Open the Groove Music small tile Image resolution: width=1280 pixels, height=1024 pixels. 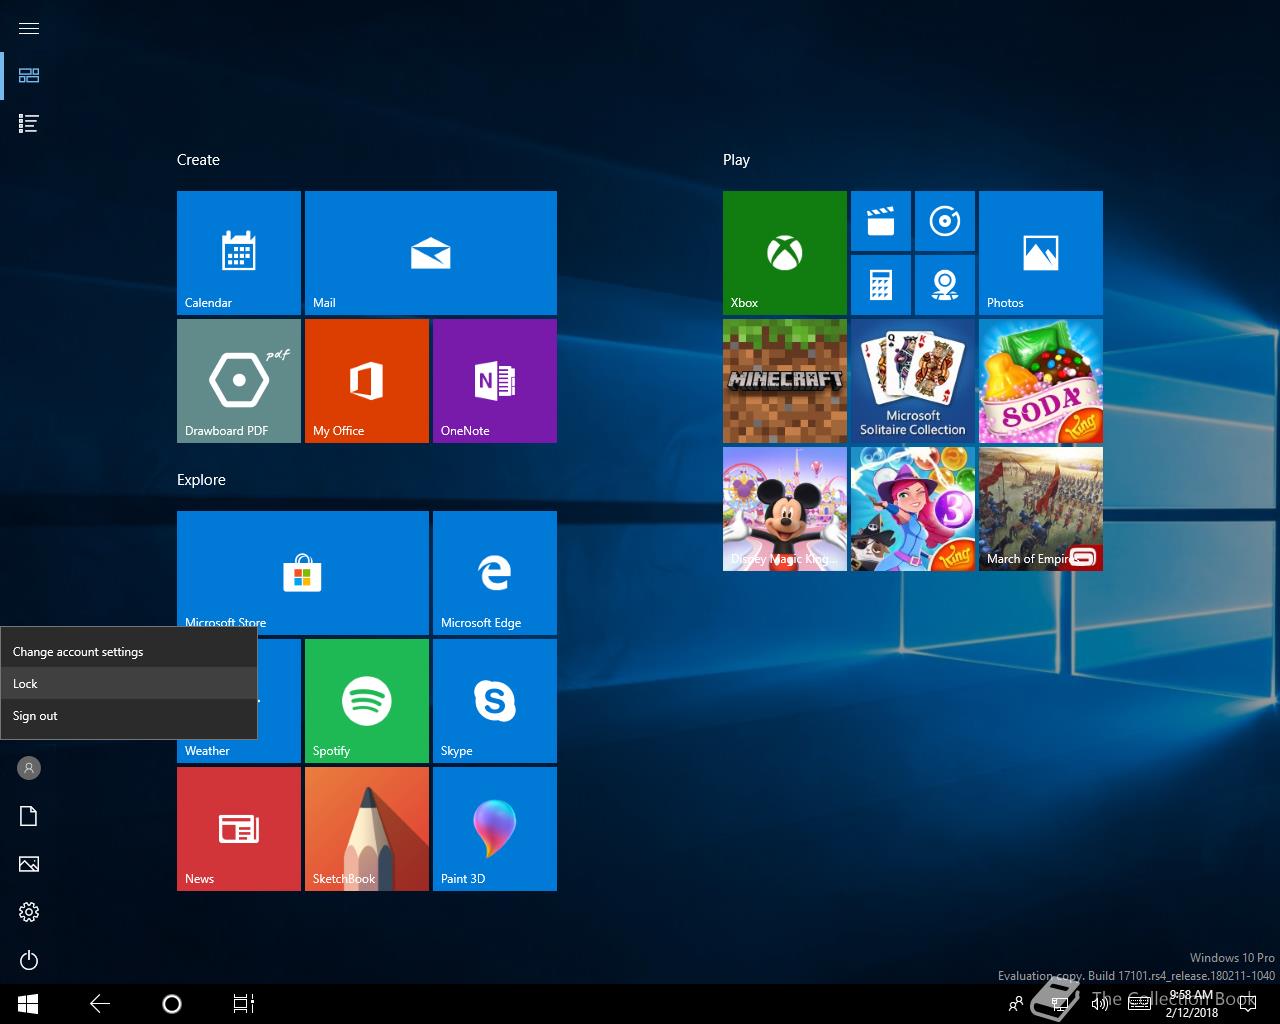coord(945,221)
